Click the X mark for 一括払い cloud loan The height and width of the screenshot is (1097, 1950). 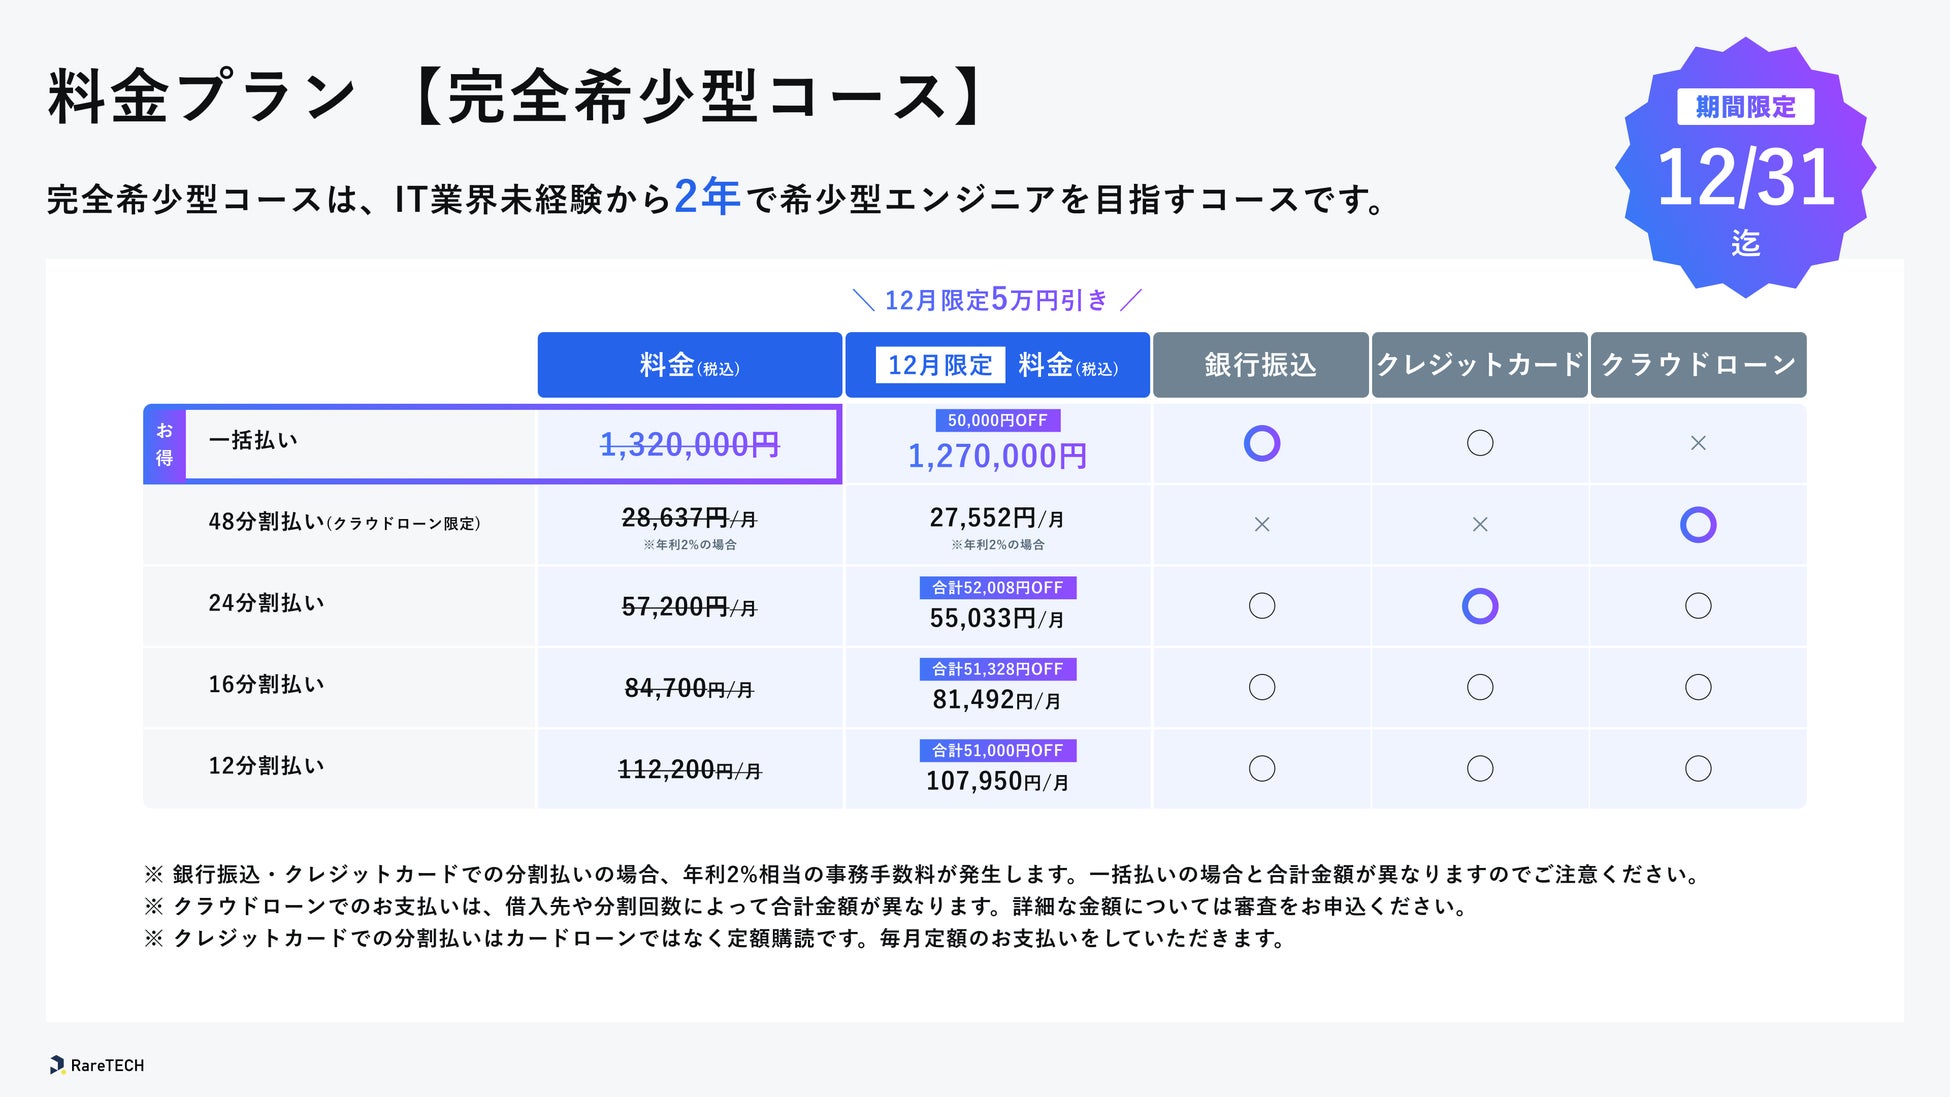click(x=1698, y=443)
